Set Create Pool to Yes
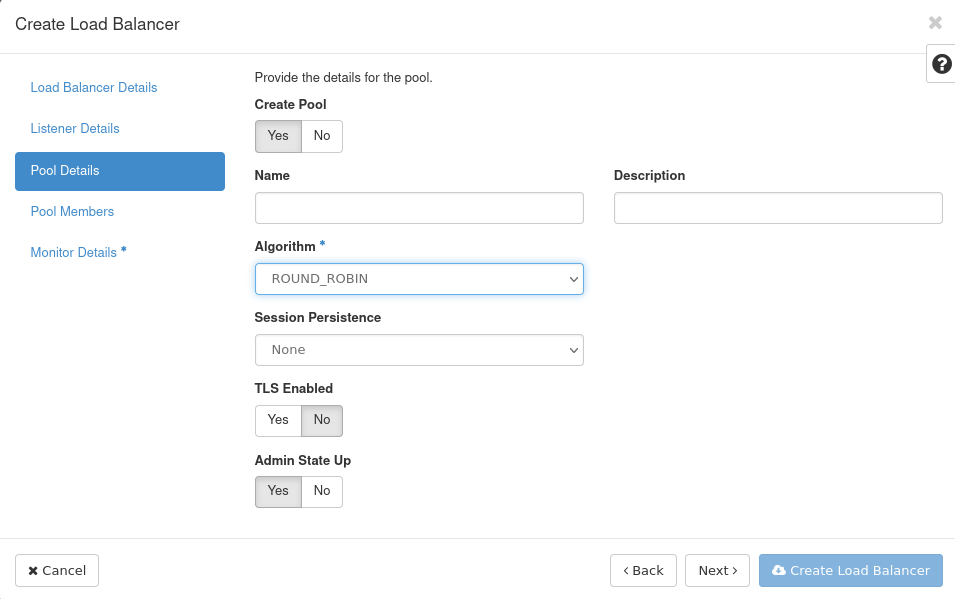Image resolution: width=955 pixels, height=599 pixels. [x=278, y=136]
